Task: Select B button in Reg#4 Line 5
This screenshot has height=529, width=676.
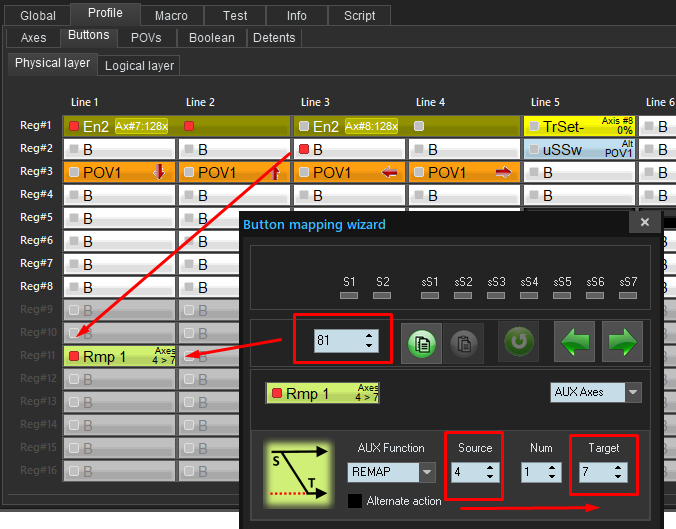Action: [x=579, y=195]
